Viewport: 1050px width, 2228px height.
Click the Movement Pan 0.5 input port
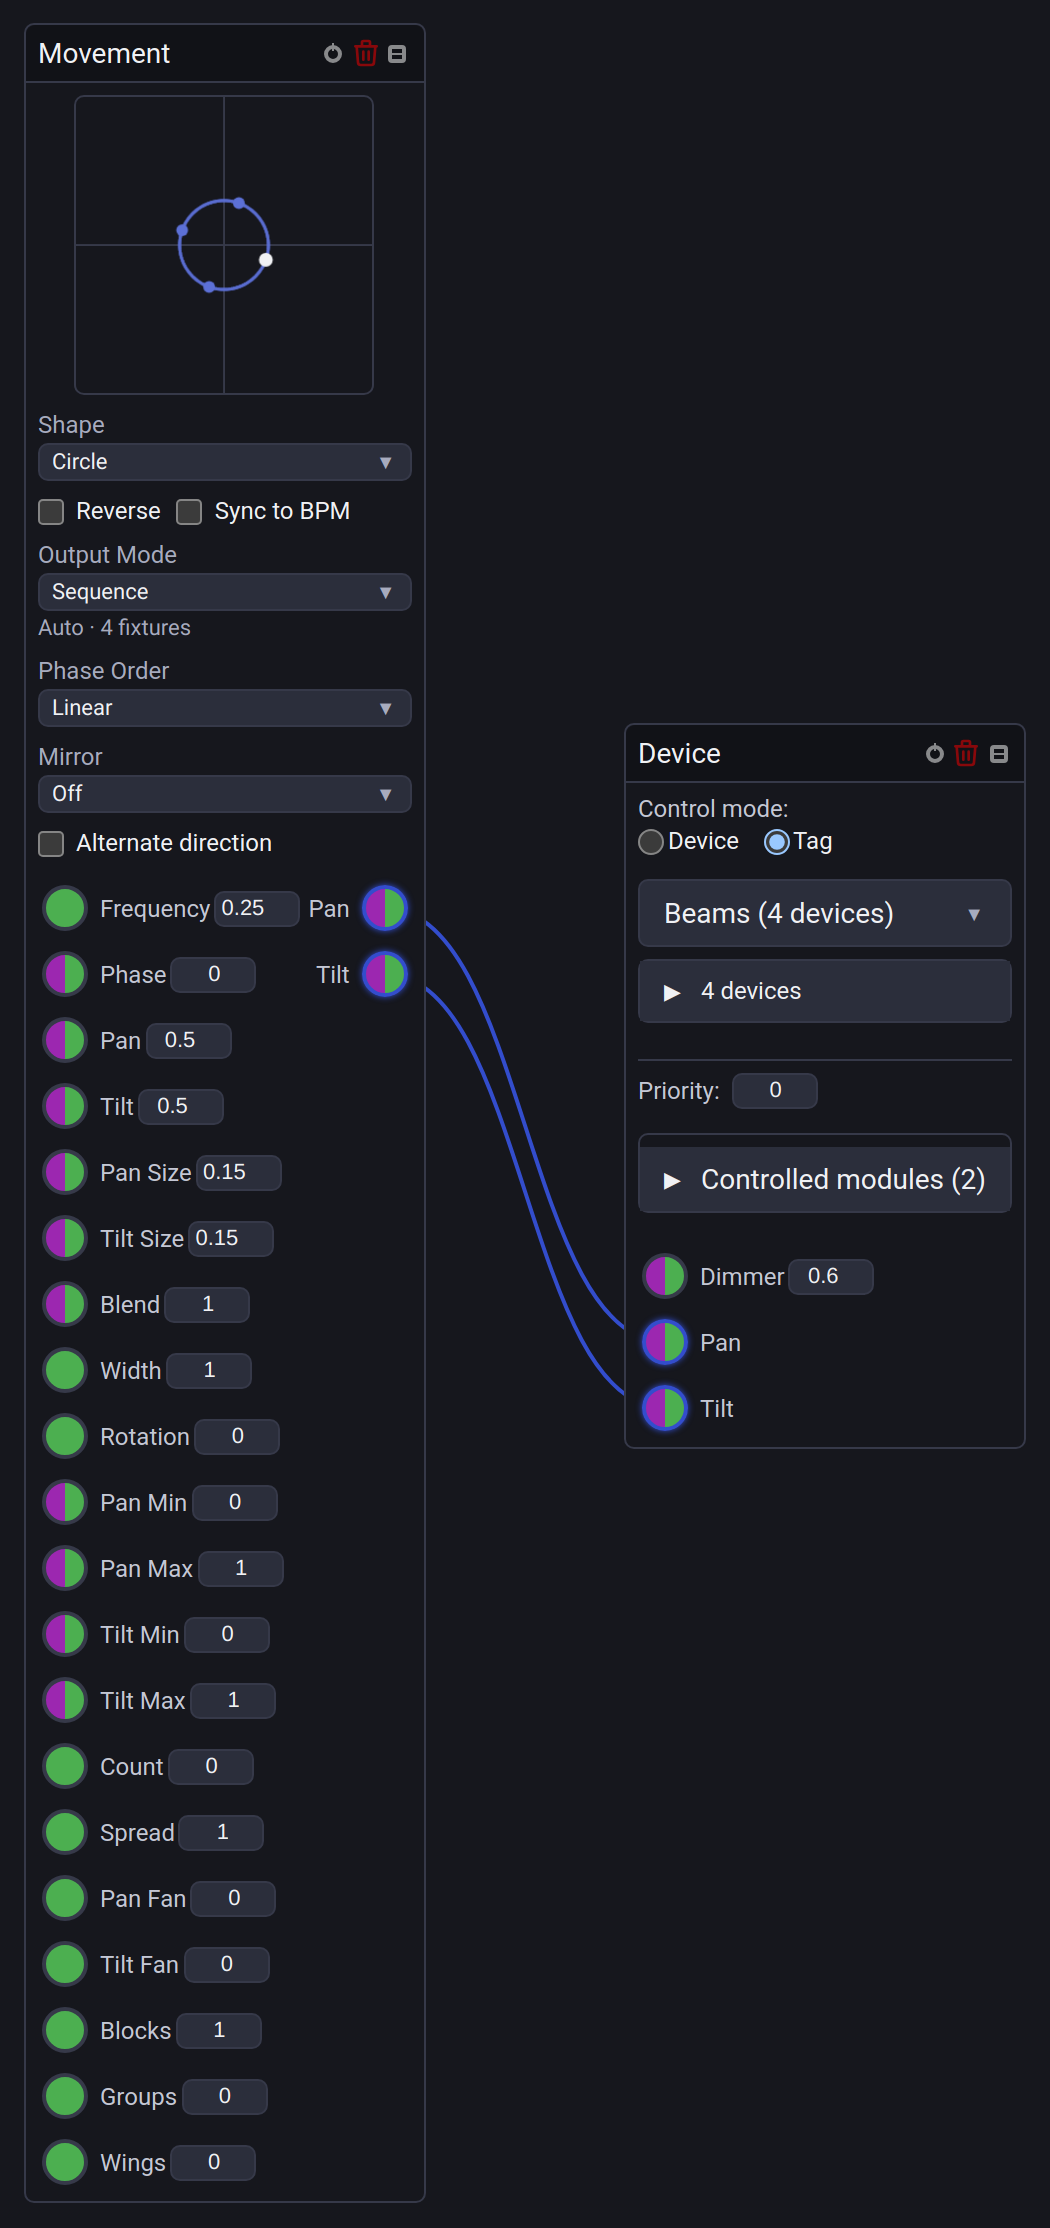pyautogui.click(x=65, y=1040)
